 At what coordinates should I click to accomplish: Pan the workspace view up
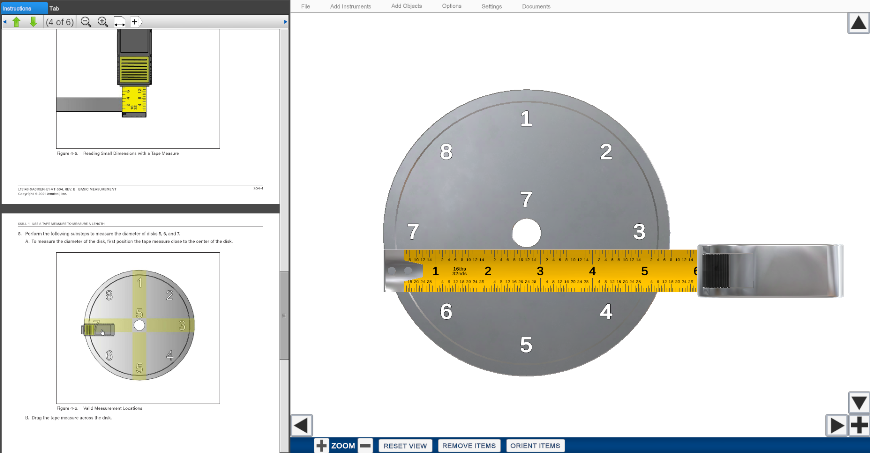coord(858,23)
